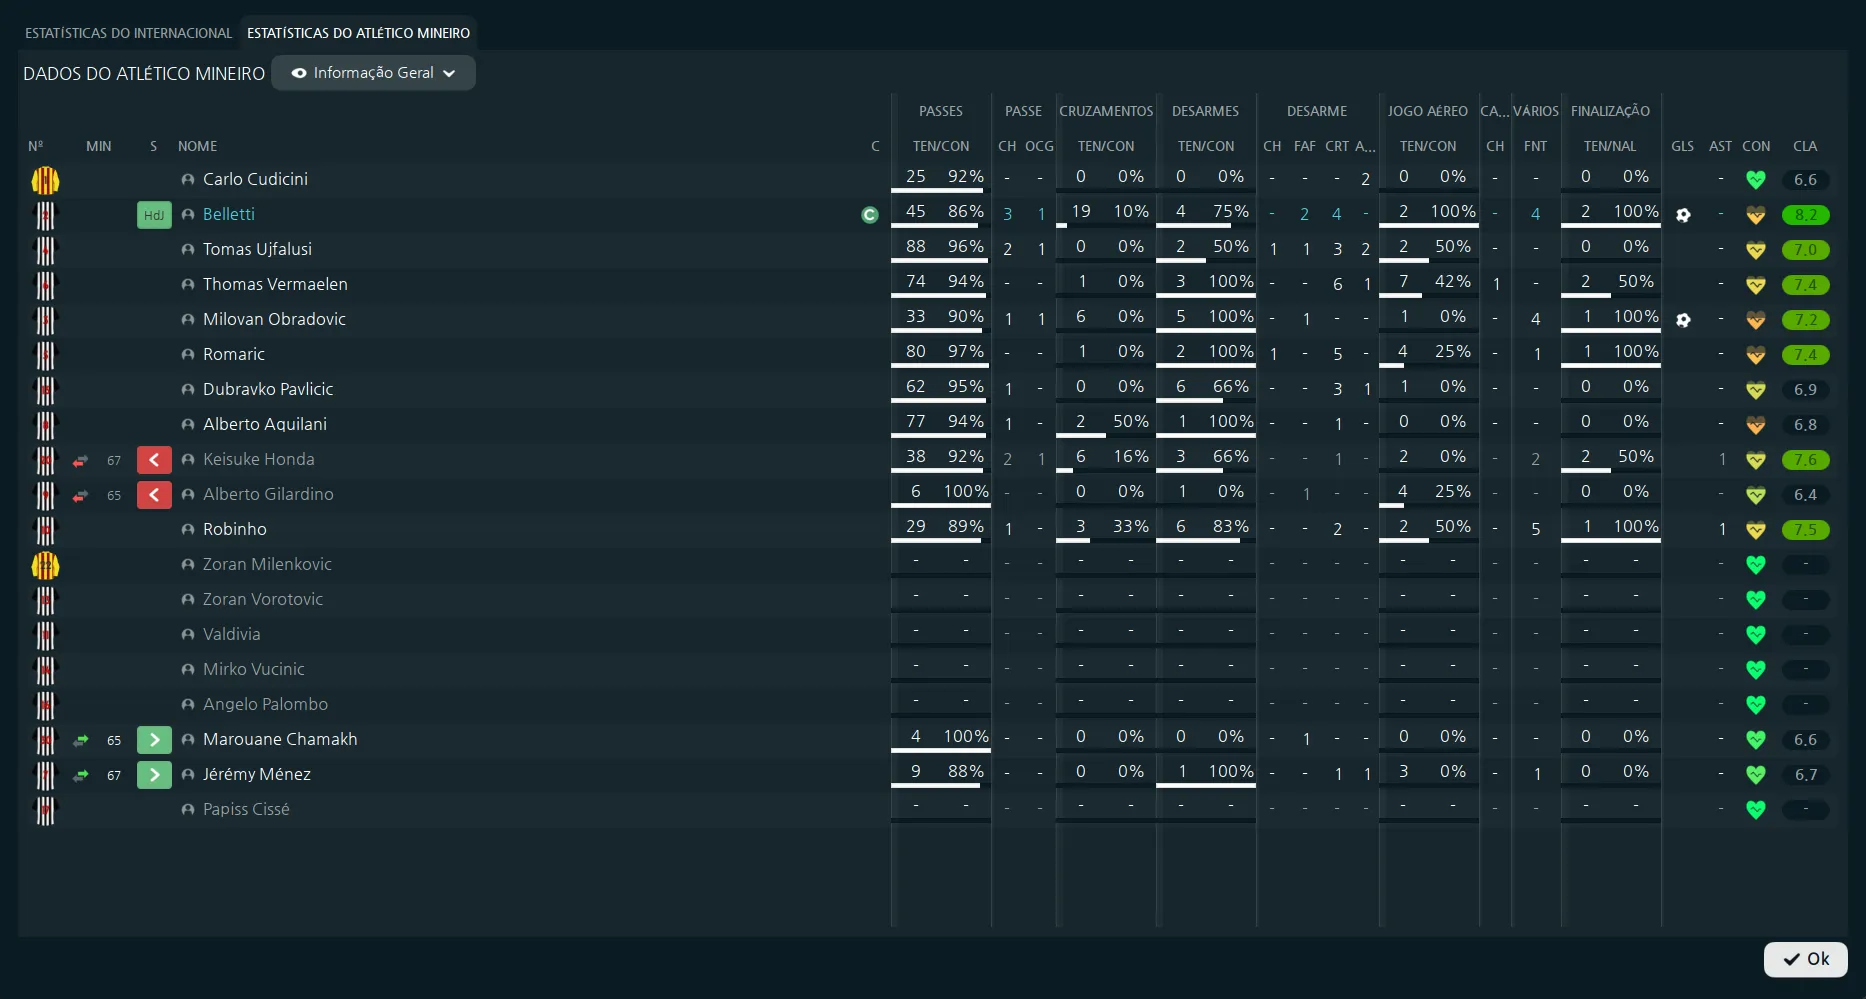Click Thomas Vermaelen's profile person icon
This screenshot has height=999, width=1866.
pos(188,285)
